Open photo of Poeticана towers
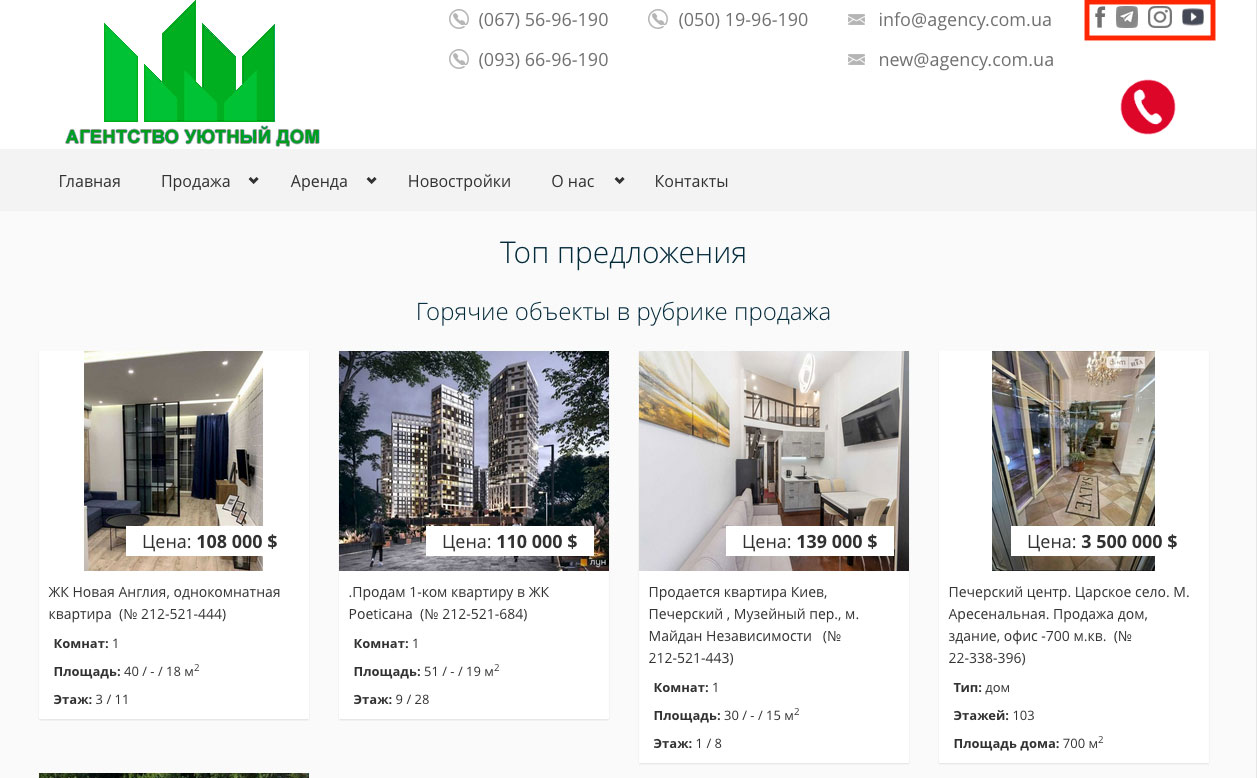The image size is (1257, 778). (474, 461)
